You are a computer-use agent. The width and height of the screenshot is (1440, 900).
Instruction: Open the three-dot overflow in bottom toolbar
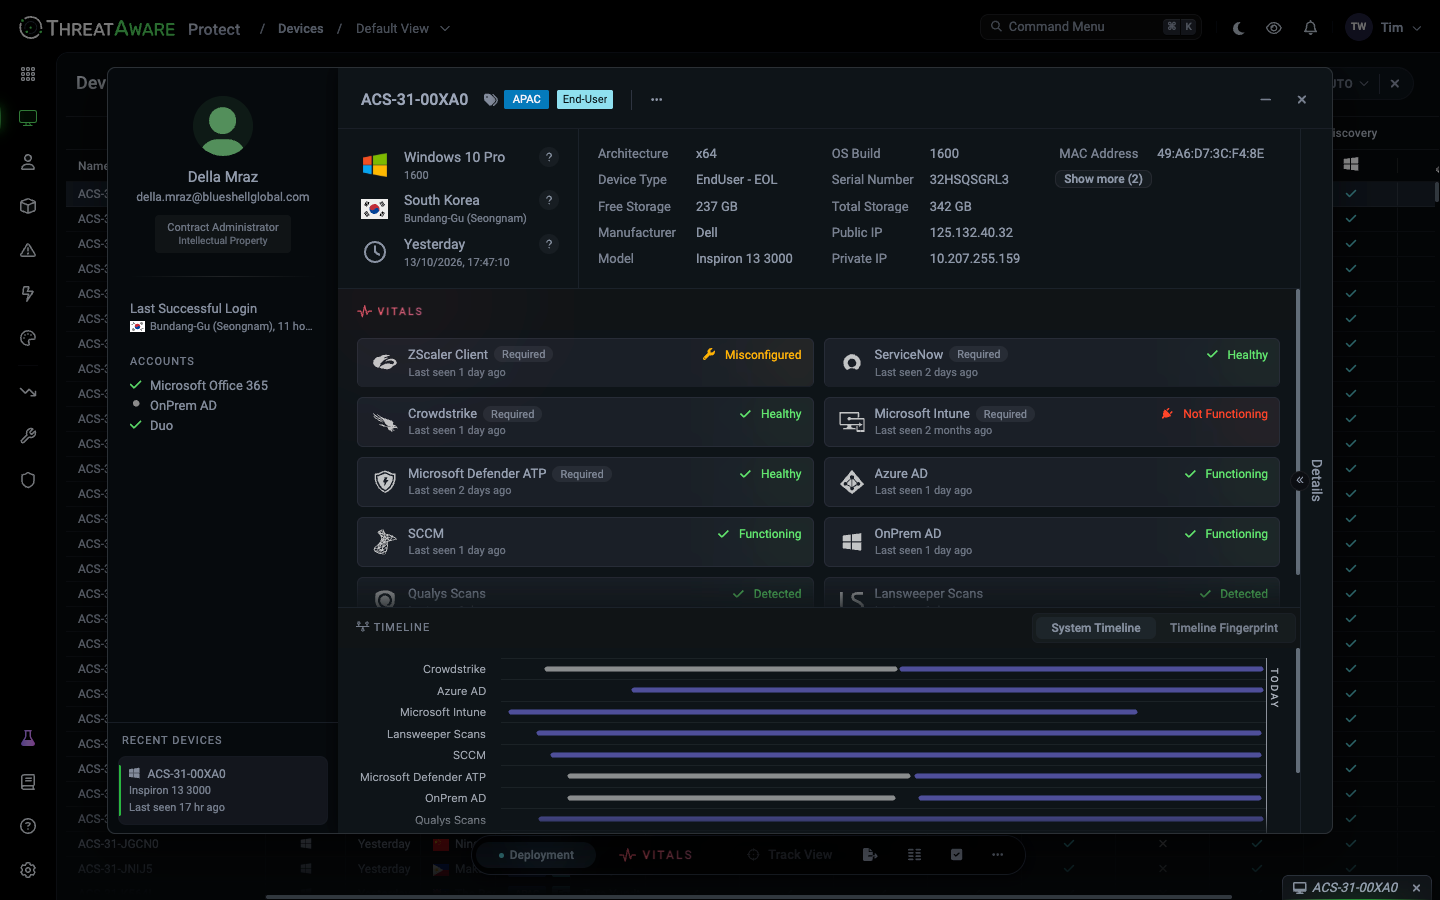click(997, 855)
